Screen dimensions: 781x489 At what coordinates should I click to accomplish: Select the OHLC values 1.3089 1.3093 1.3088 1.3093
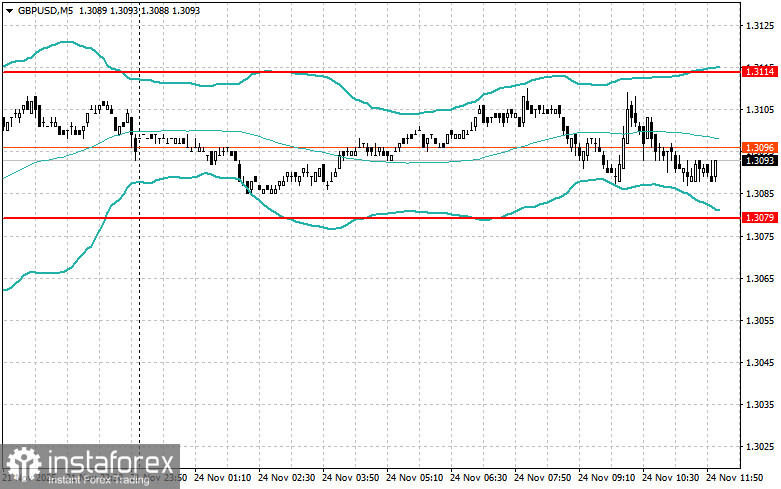click(x=139, y=10)
